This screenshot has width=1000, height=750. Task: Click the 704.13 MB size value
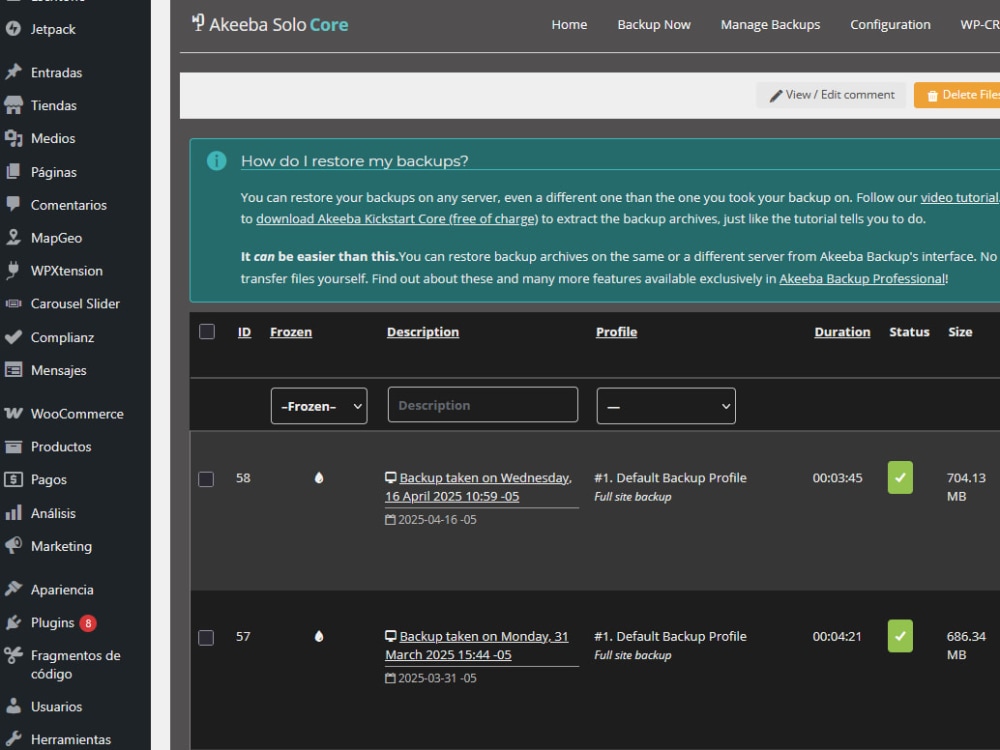click(x=966, y=487)
